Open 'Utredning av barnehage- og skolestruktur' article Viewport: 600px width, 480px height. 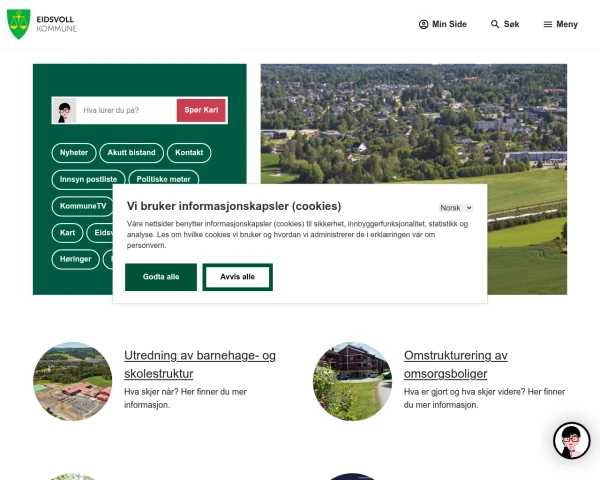(x=200, y=364)
